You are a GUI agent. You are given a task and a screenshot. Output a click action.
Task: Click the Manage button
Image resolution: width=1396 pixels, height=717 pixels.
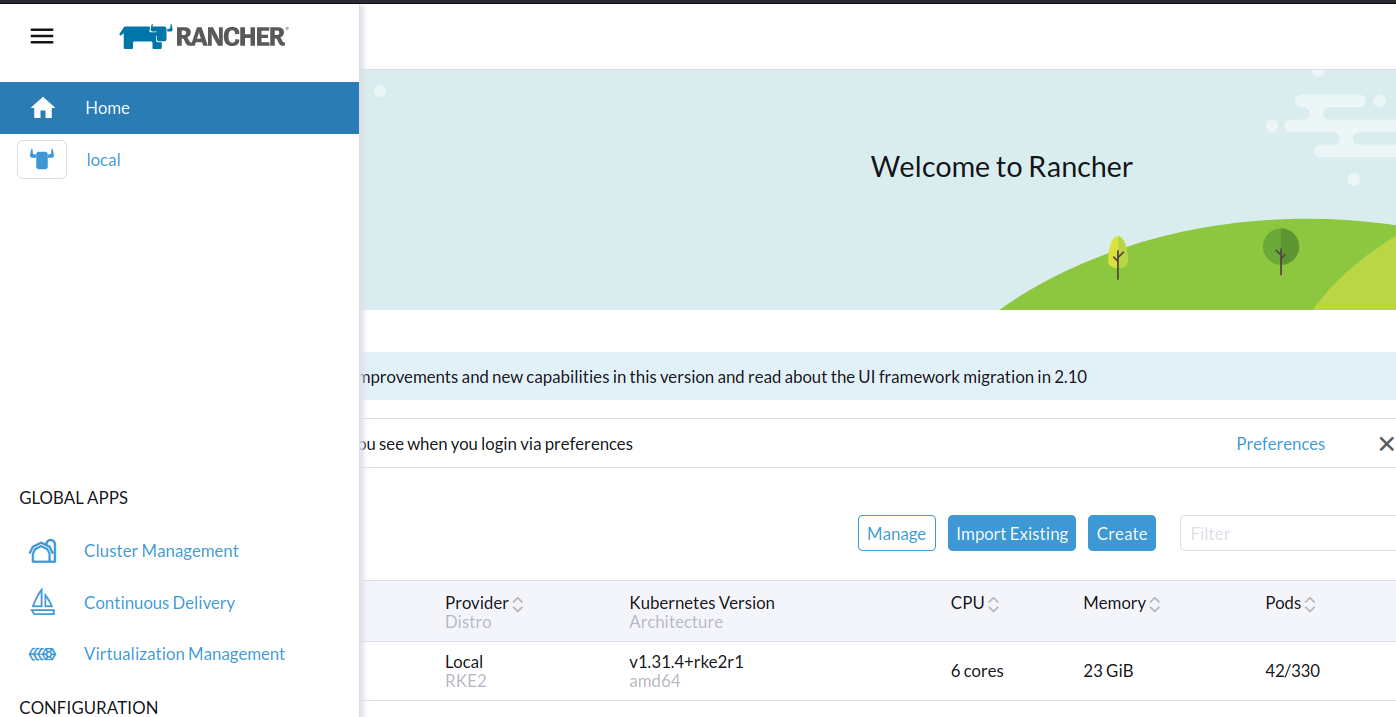(897, 533)
